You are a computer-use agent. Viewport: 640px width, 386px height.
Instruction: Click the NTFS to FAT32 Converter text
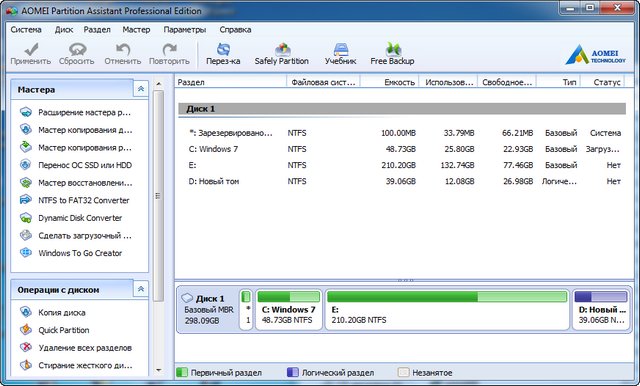84,200
